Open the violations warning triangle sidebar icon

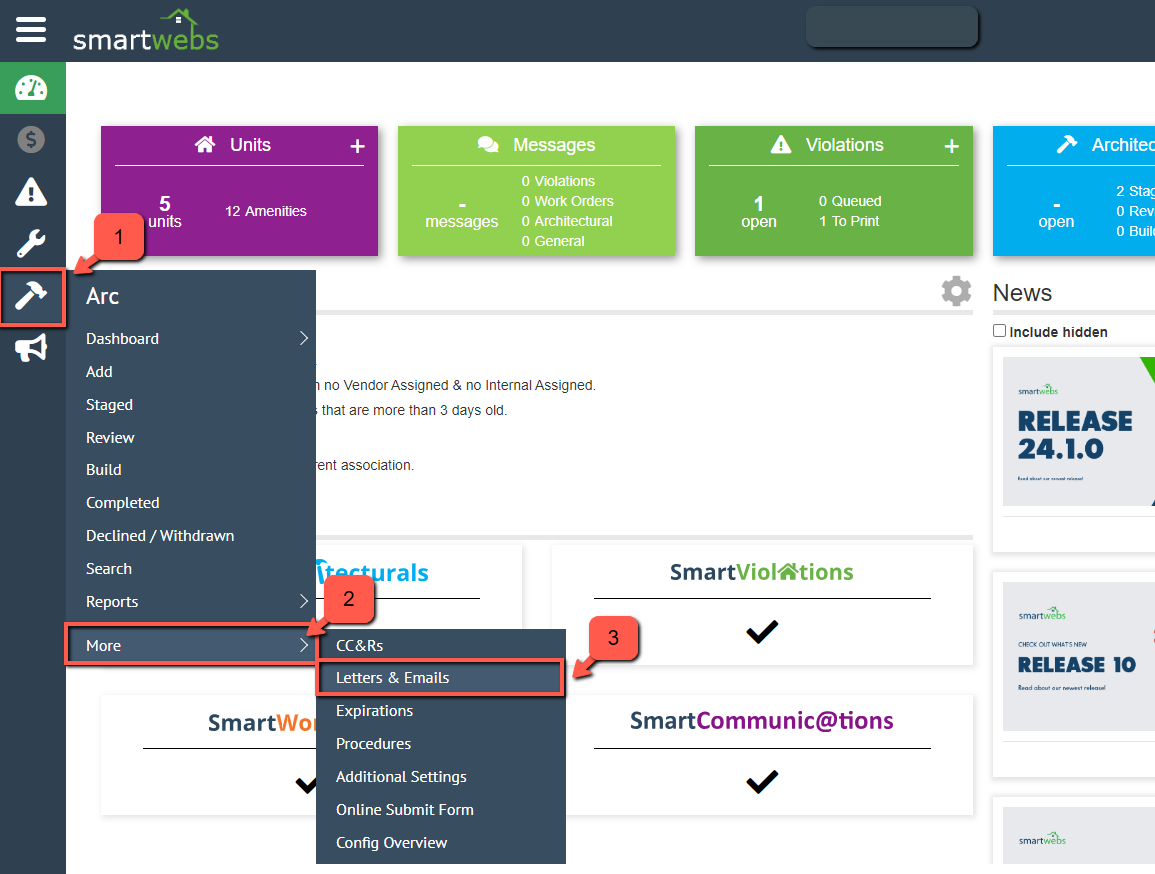coord(31,191)
